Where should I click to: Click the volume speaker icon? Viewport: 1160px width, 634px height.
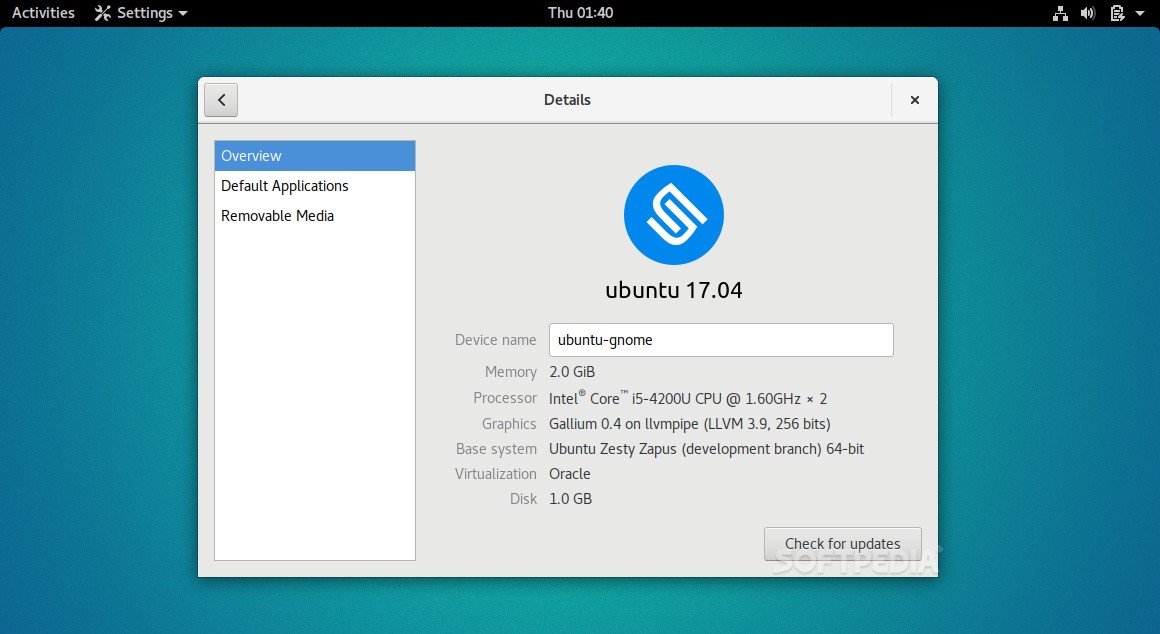[x=1088, y=13]
